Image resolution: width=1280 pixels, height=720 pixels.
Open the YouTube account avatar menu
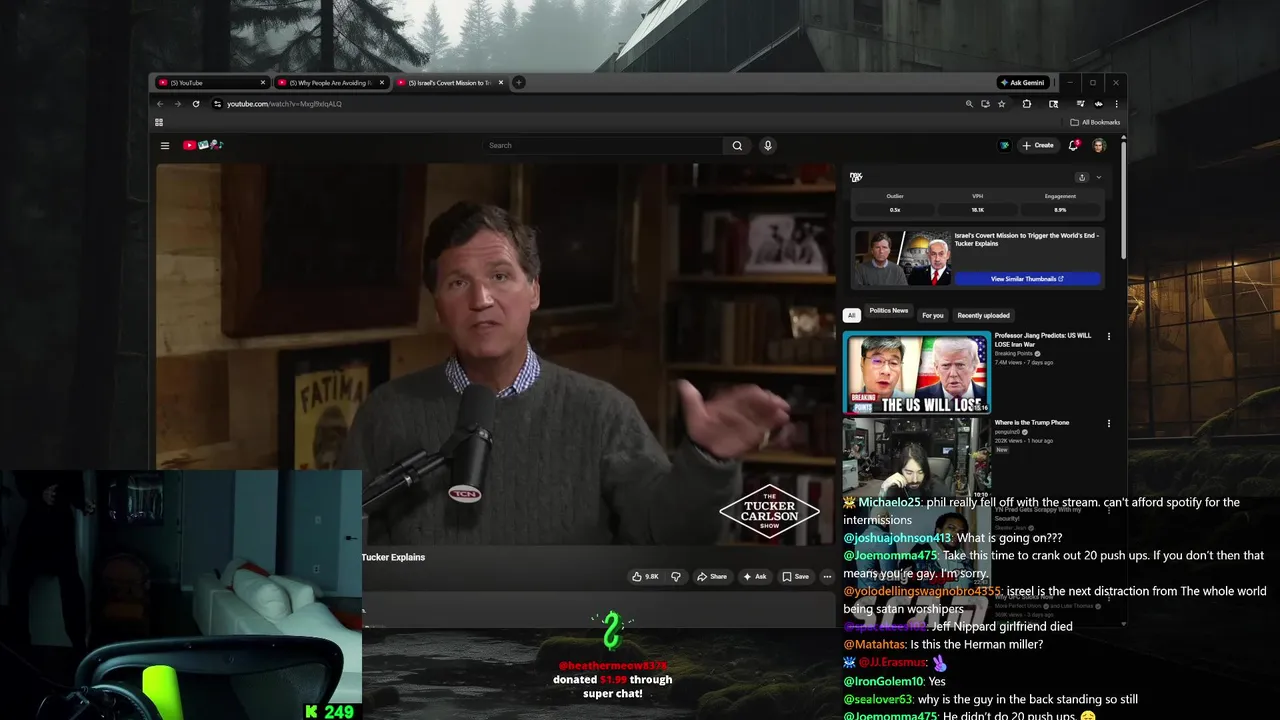click(x=1098, y=145)
